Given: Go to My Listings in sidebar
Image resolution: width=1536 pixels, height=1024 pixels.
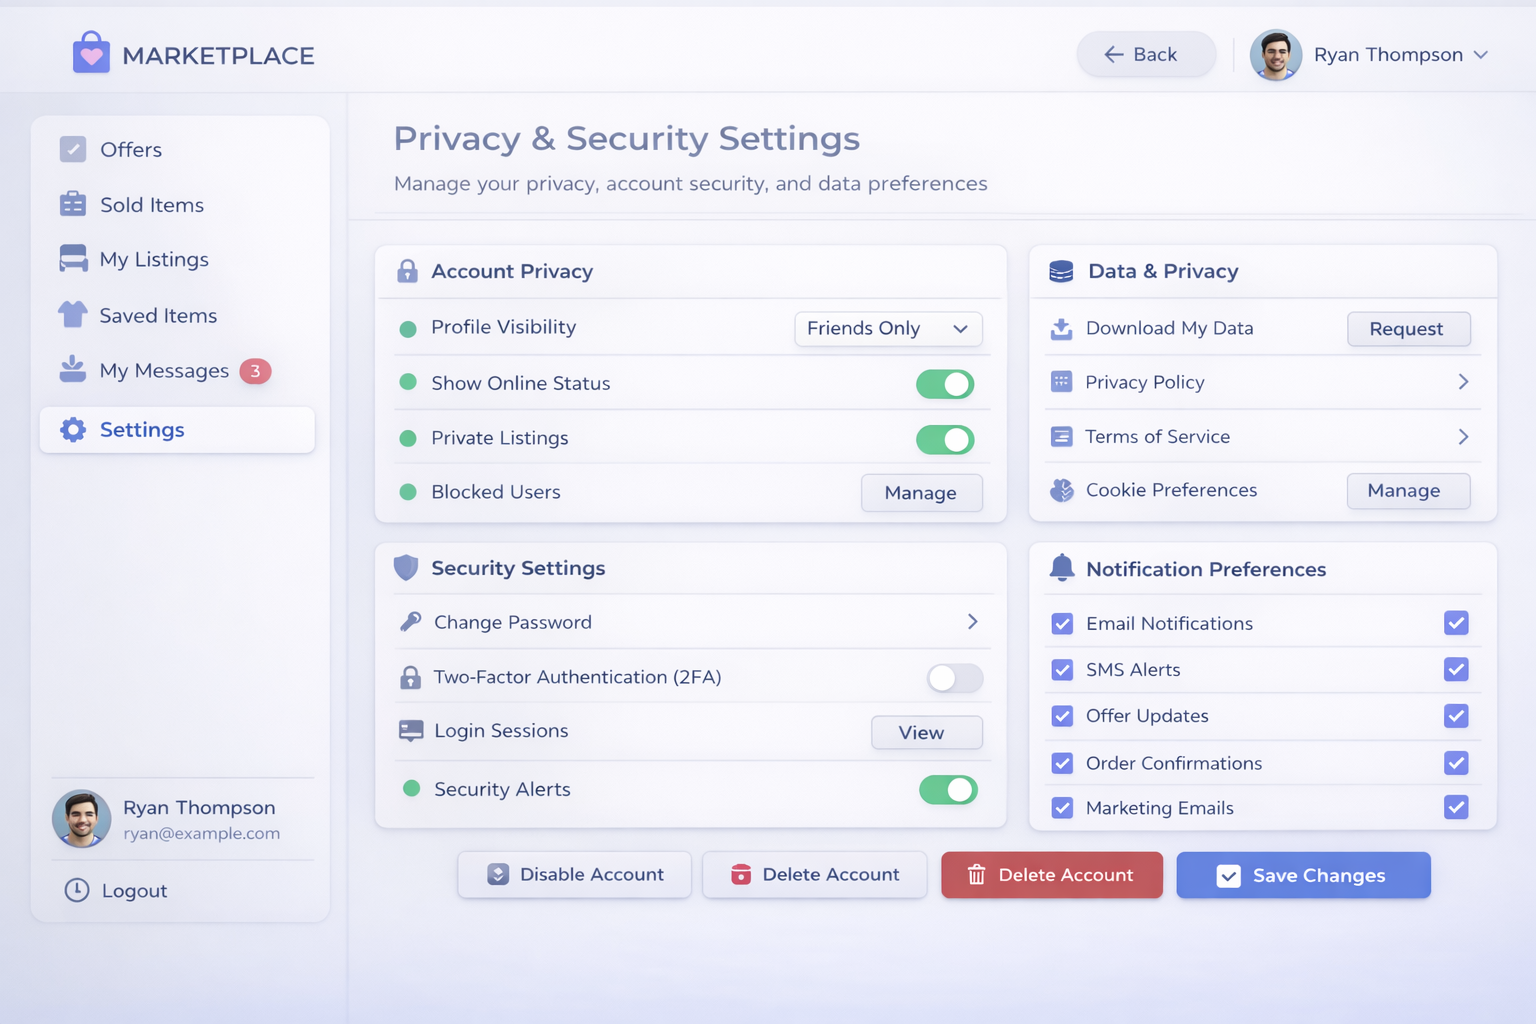Looking at the screenshot, I should (x=154, y=260).
